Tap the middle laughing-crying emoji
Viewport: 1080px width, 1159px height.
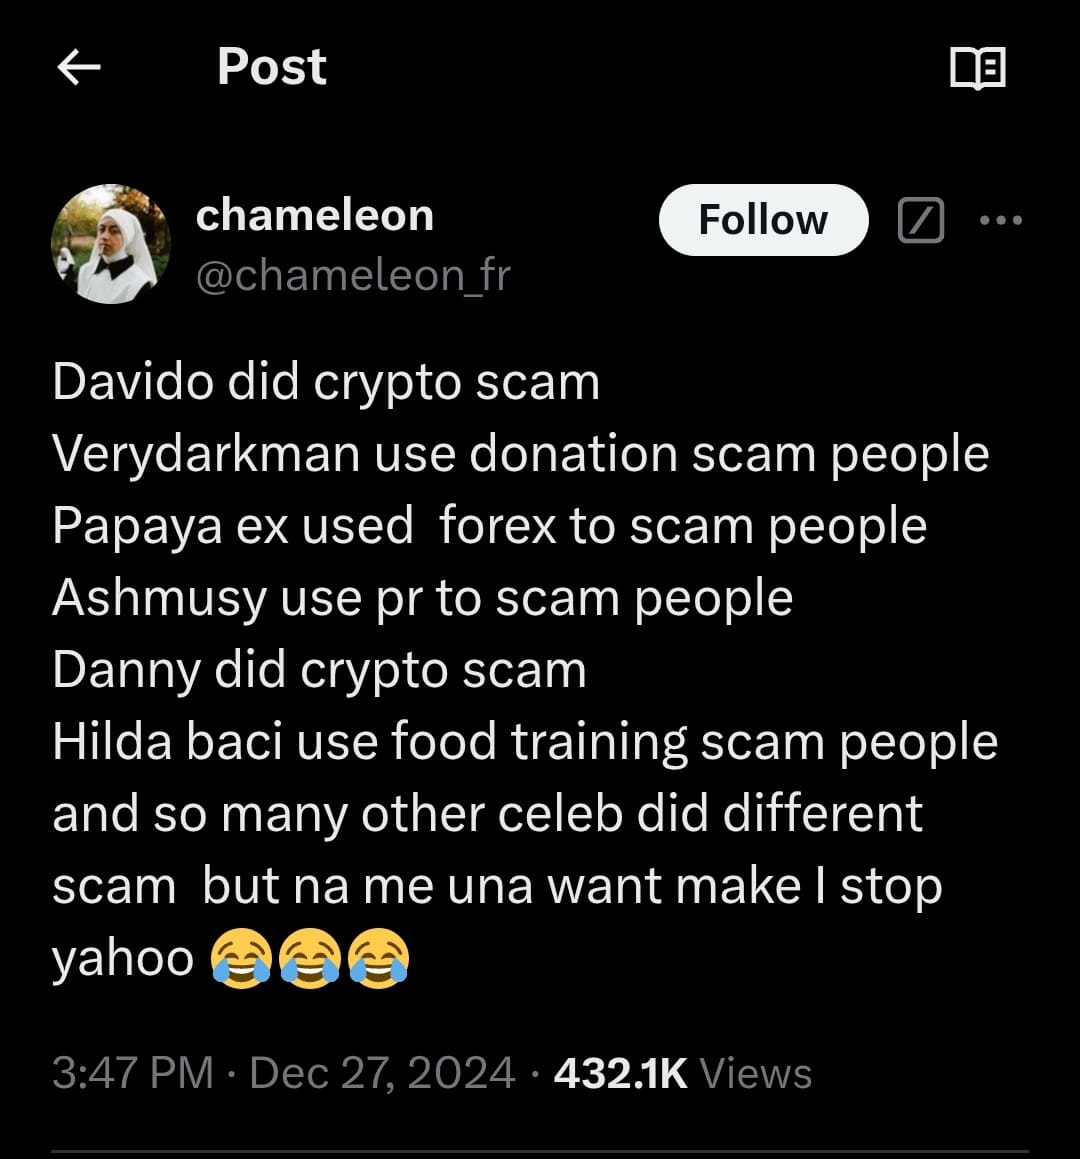pos(310,958)
